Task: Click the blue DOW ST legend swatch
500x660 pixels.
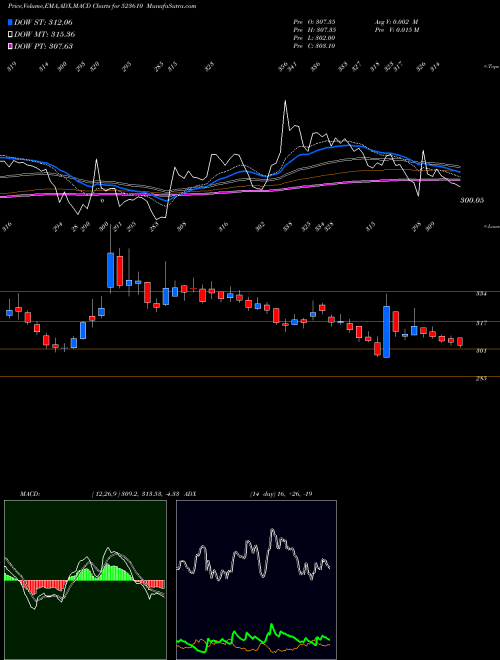Action: [11, 22]
